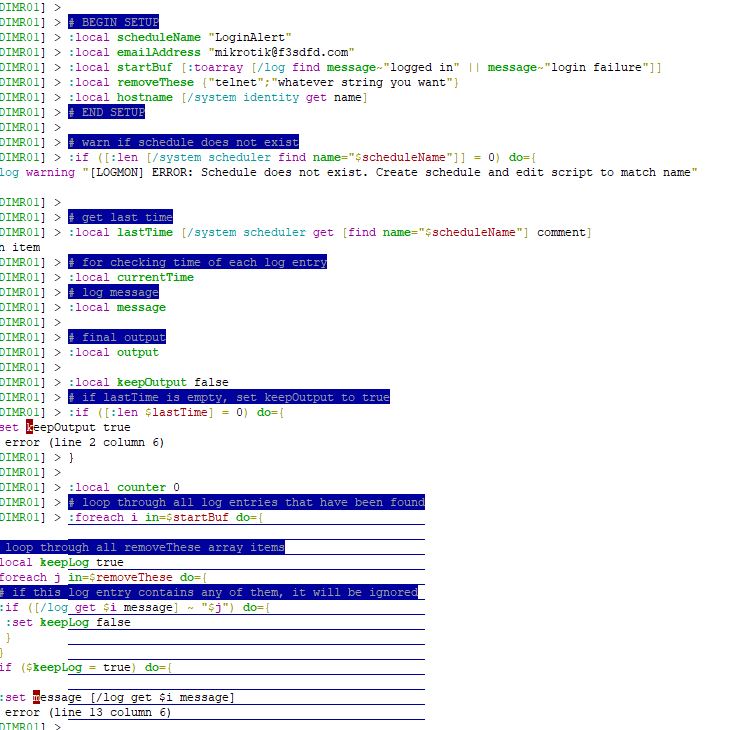Click the 'local keepLog true' line
Screen dimensions: 737x730
[x=62, y=562]
